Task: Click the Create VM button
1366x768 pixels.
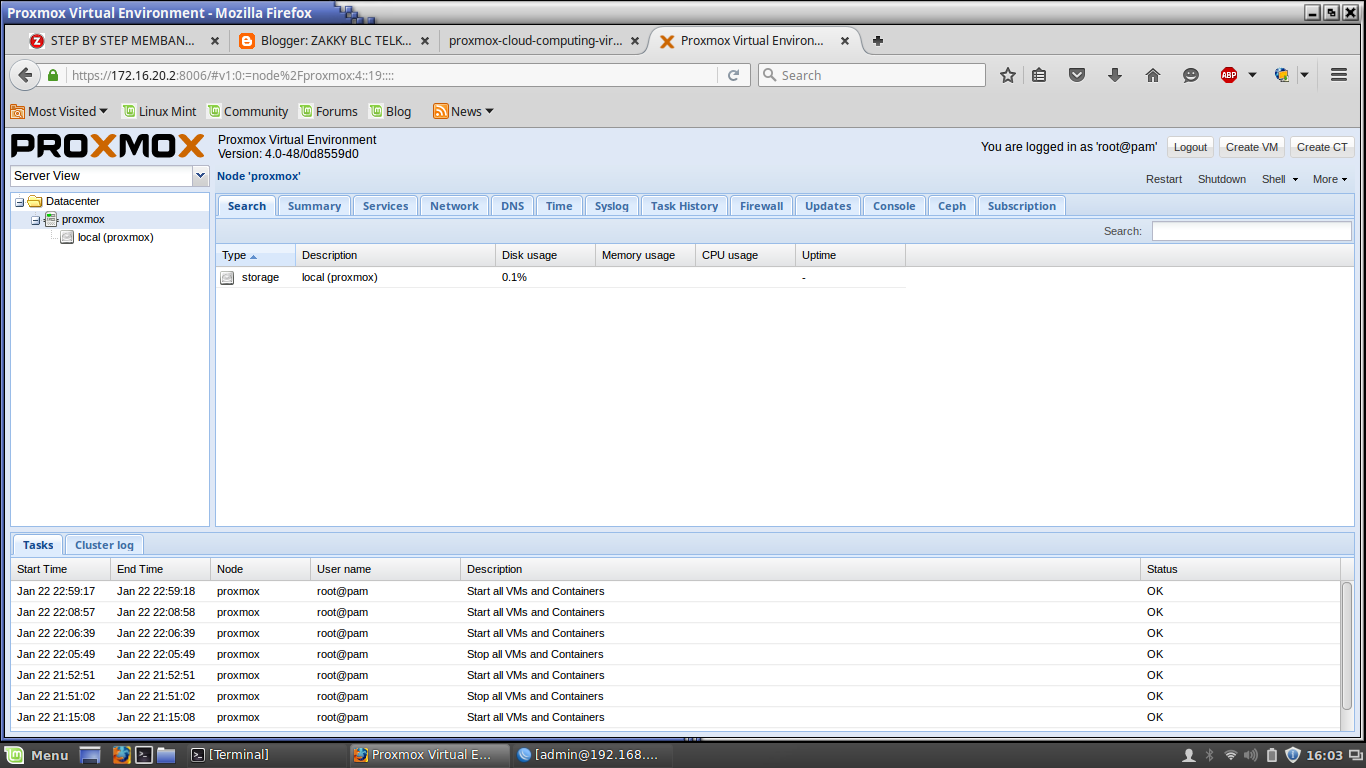Action: [1252, 147]
